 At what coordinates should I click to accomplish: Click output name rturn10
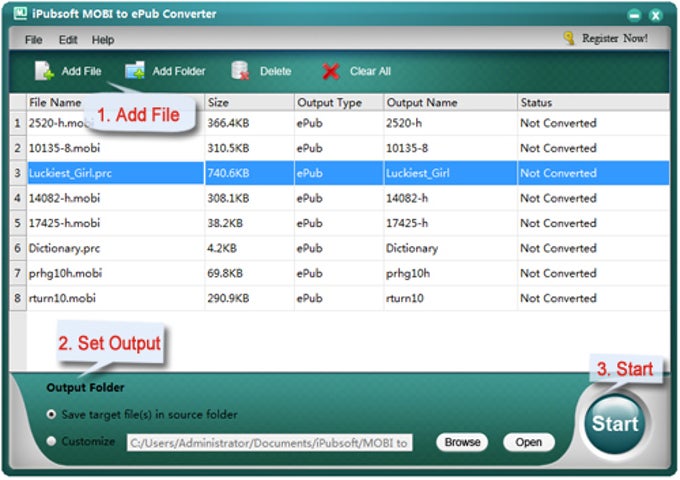[x=405, y=298]
